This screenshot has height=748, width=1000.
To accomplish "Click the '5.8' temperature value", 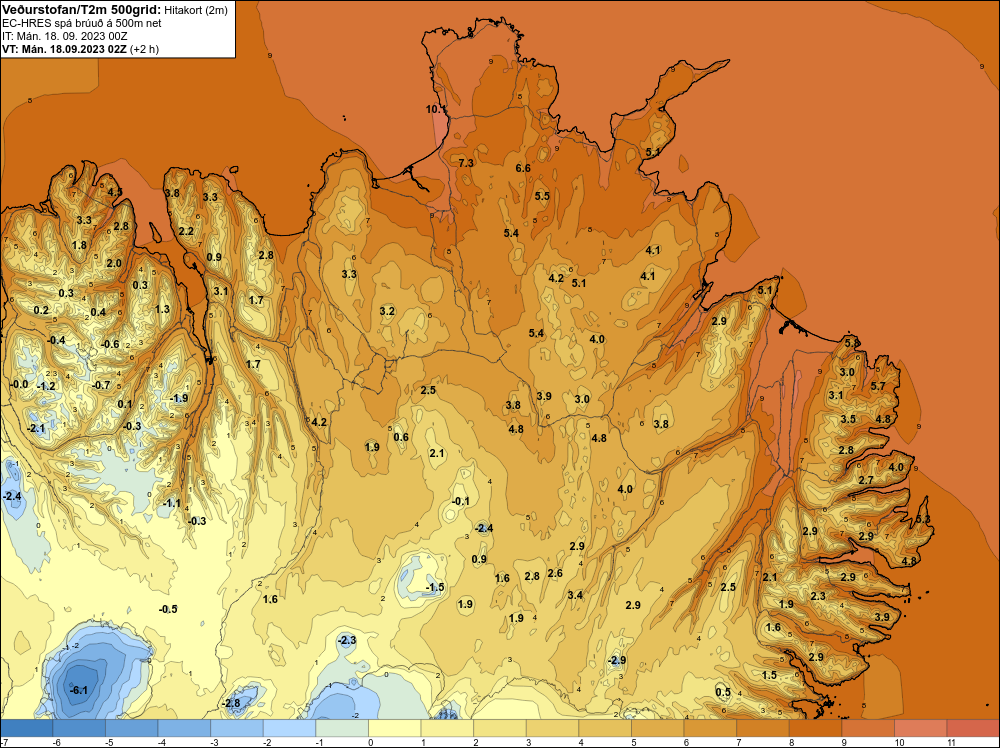I will coord(852,344).
